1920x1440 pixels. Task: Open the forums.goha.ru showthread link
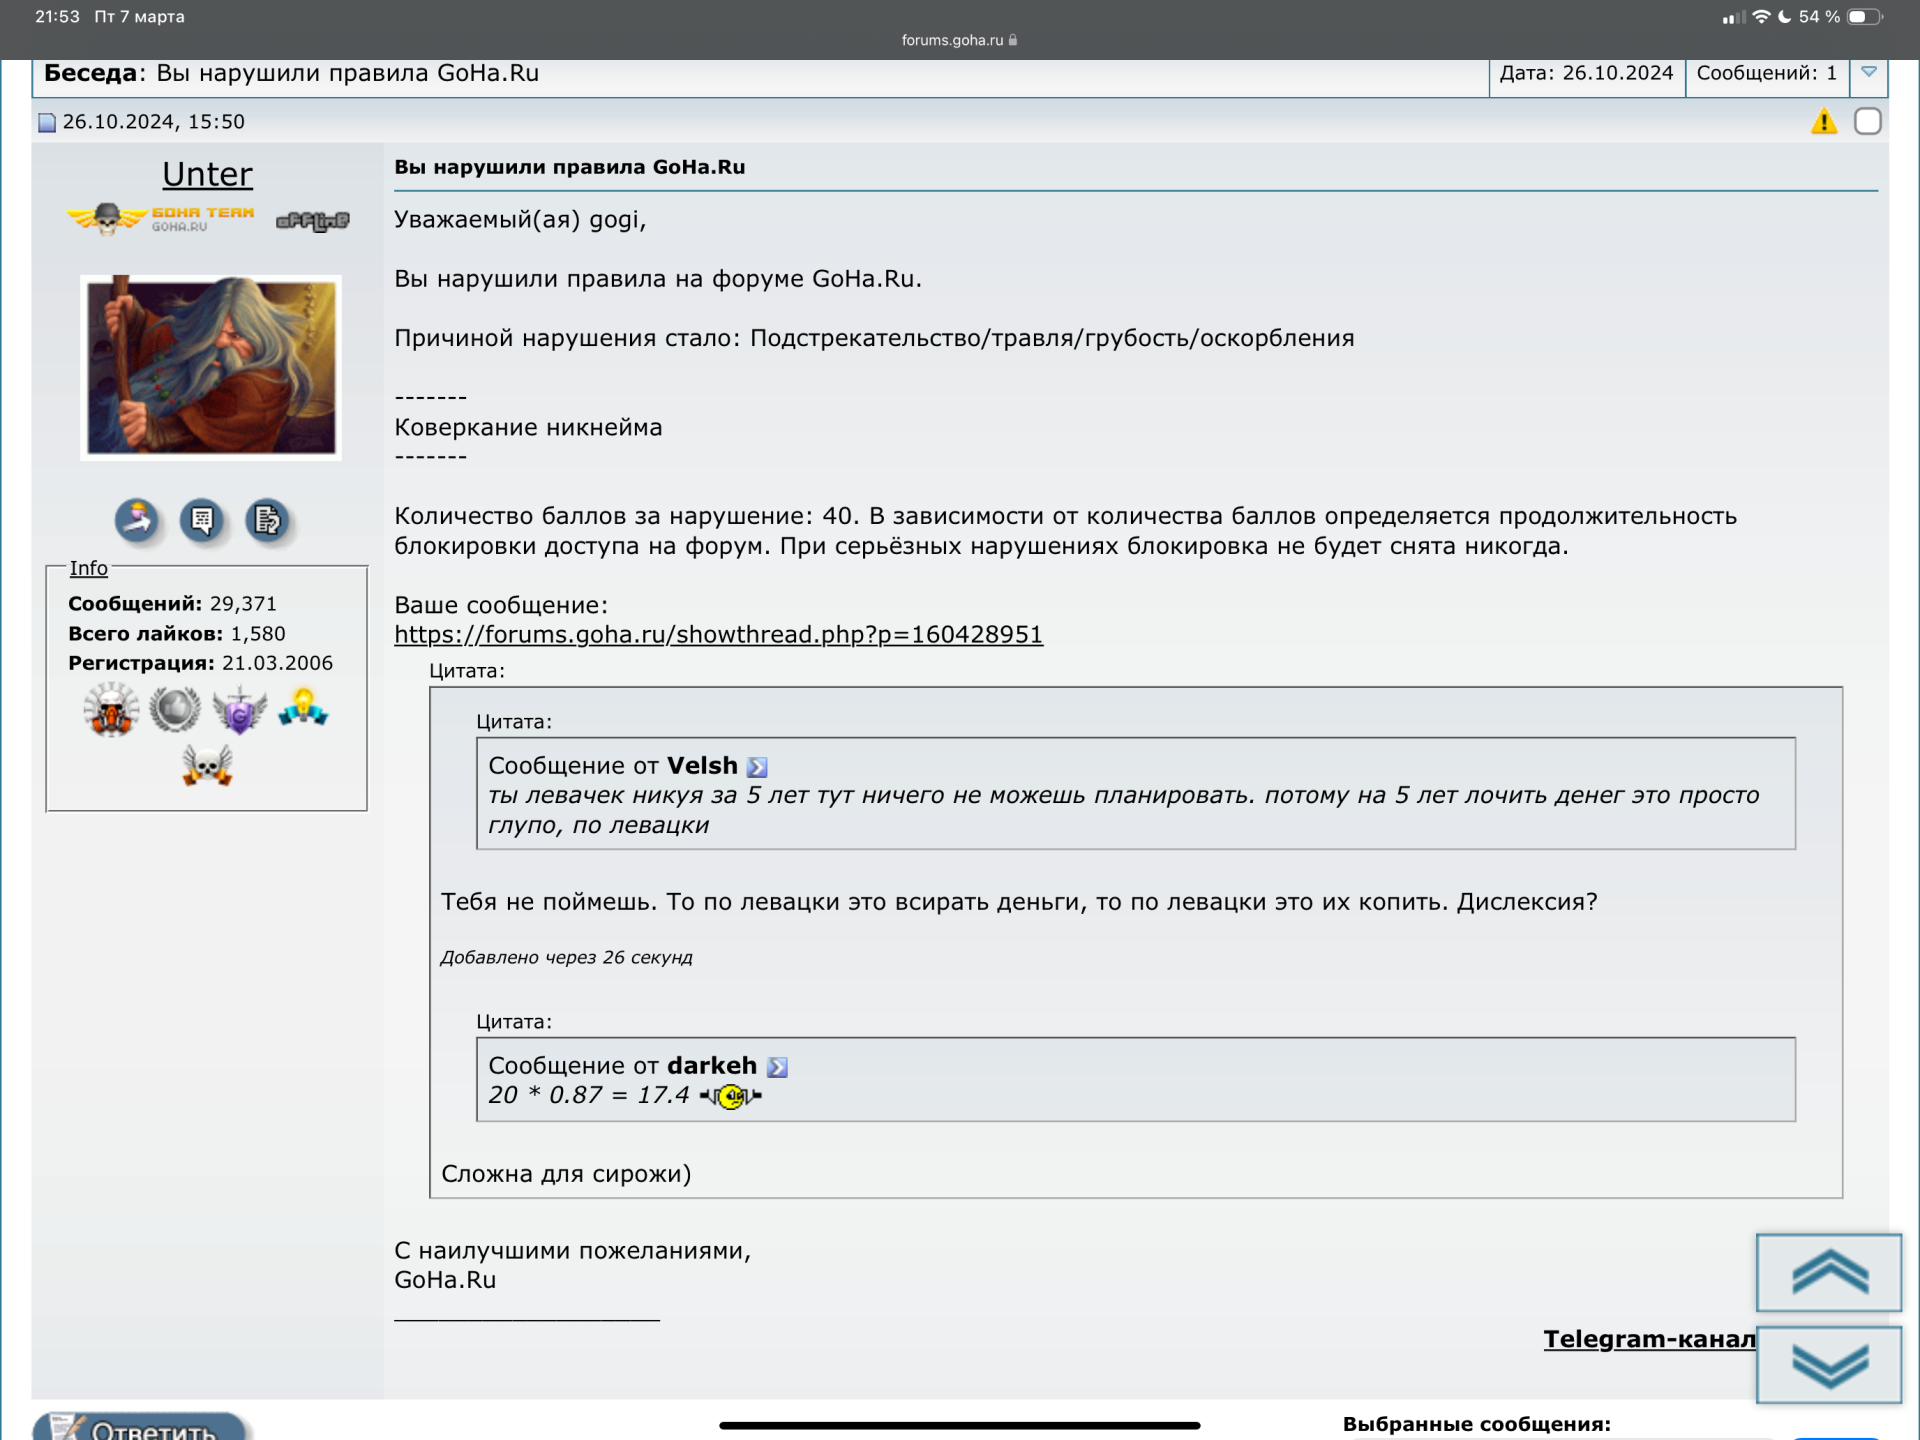pos(718,635)
